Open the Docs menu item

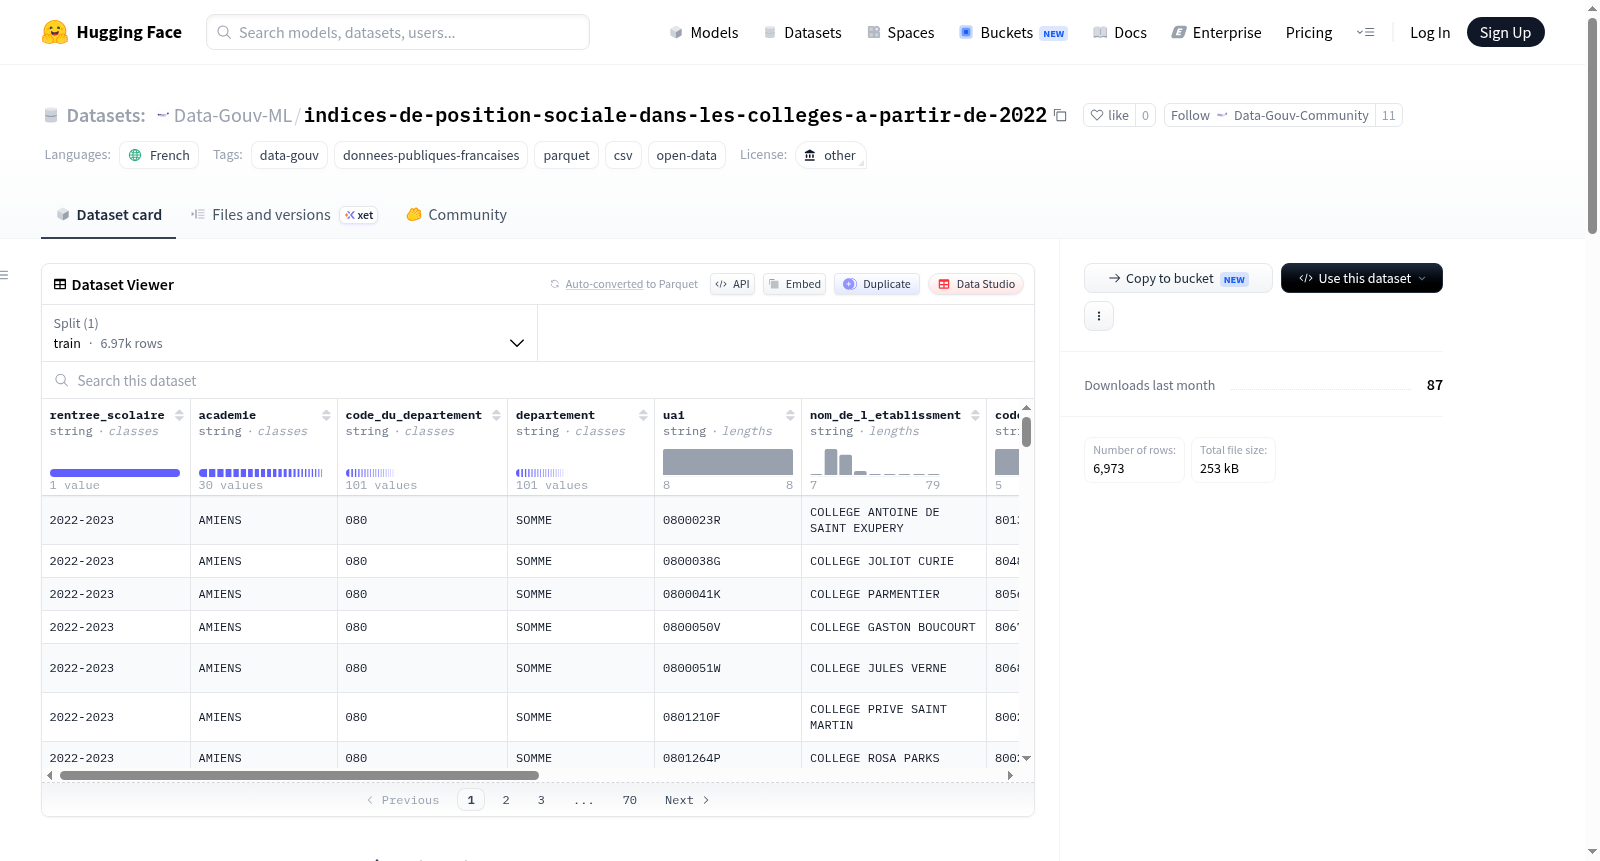[x=1120, y=32]
